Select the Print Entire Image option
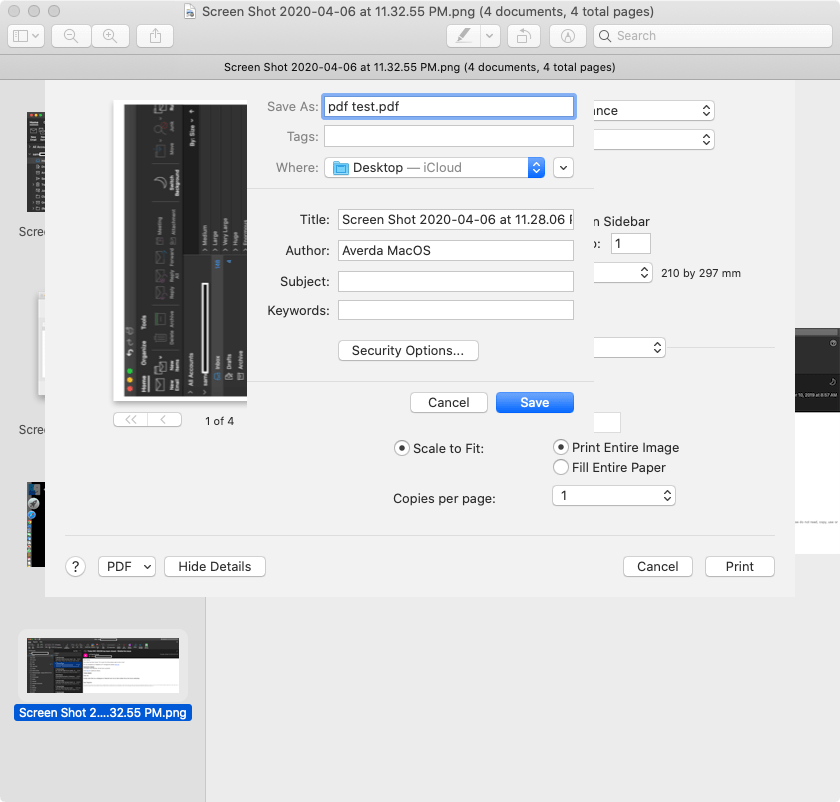Viewport: 840px width, 802px height. point(561,447)
